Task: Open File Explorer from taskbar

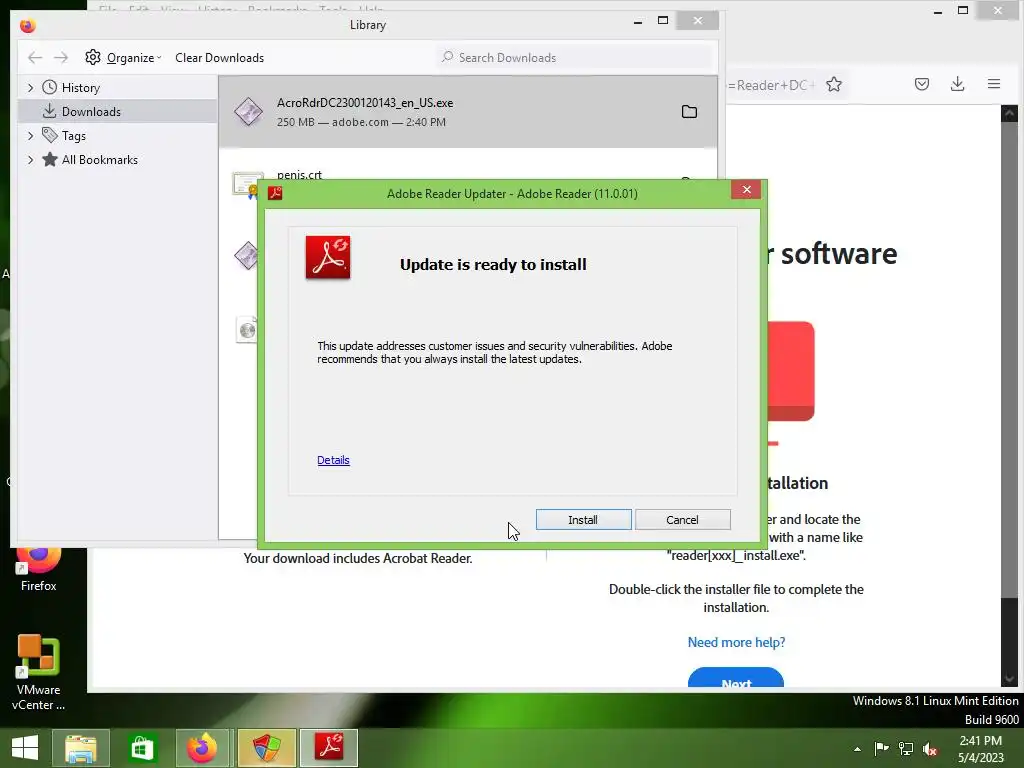Action: click(80, 748)
